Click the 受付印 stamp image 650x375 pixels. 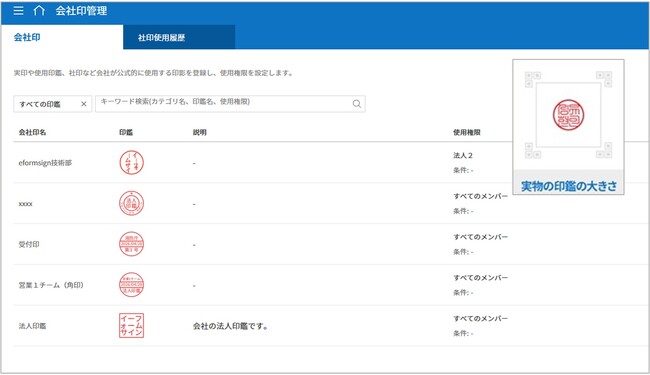(x=131, y=244)
